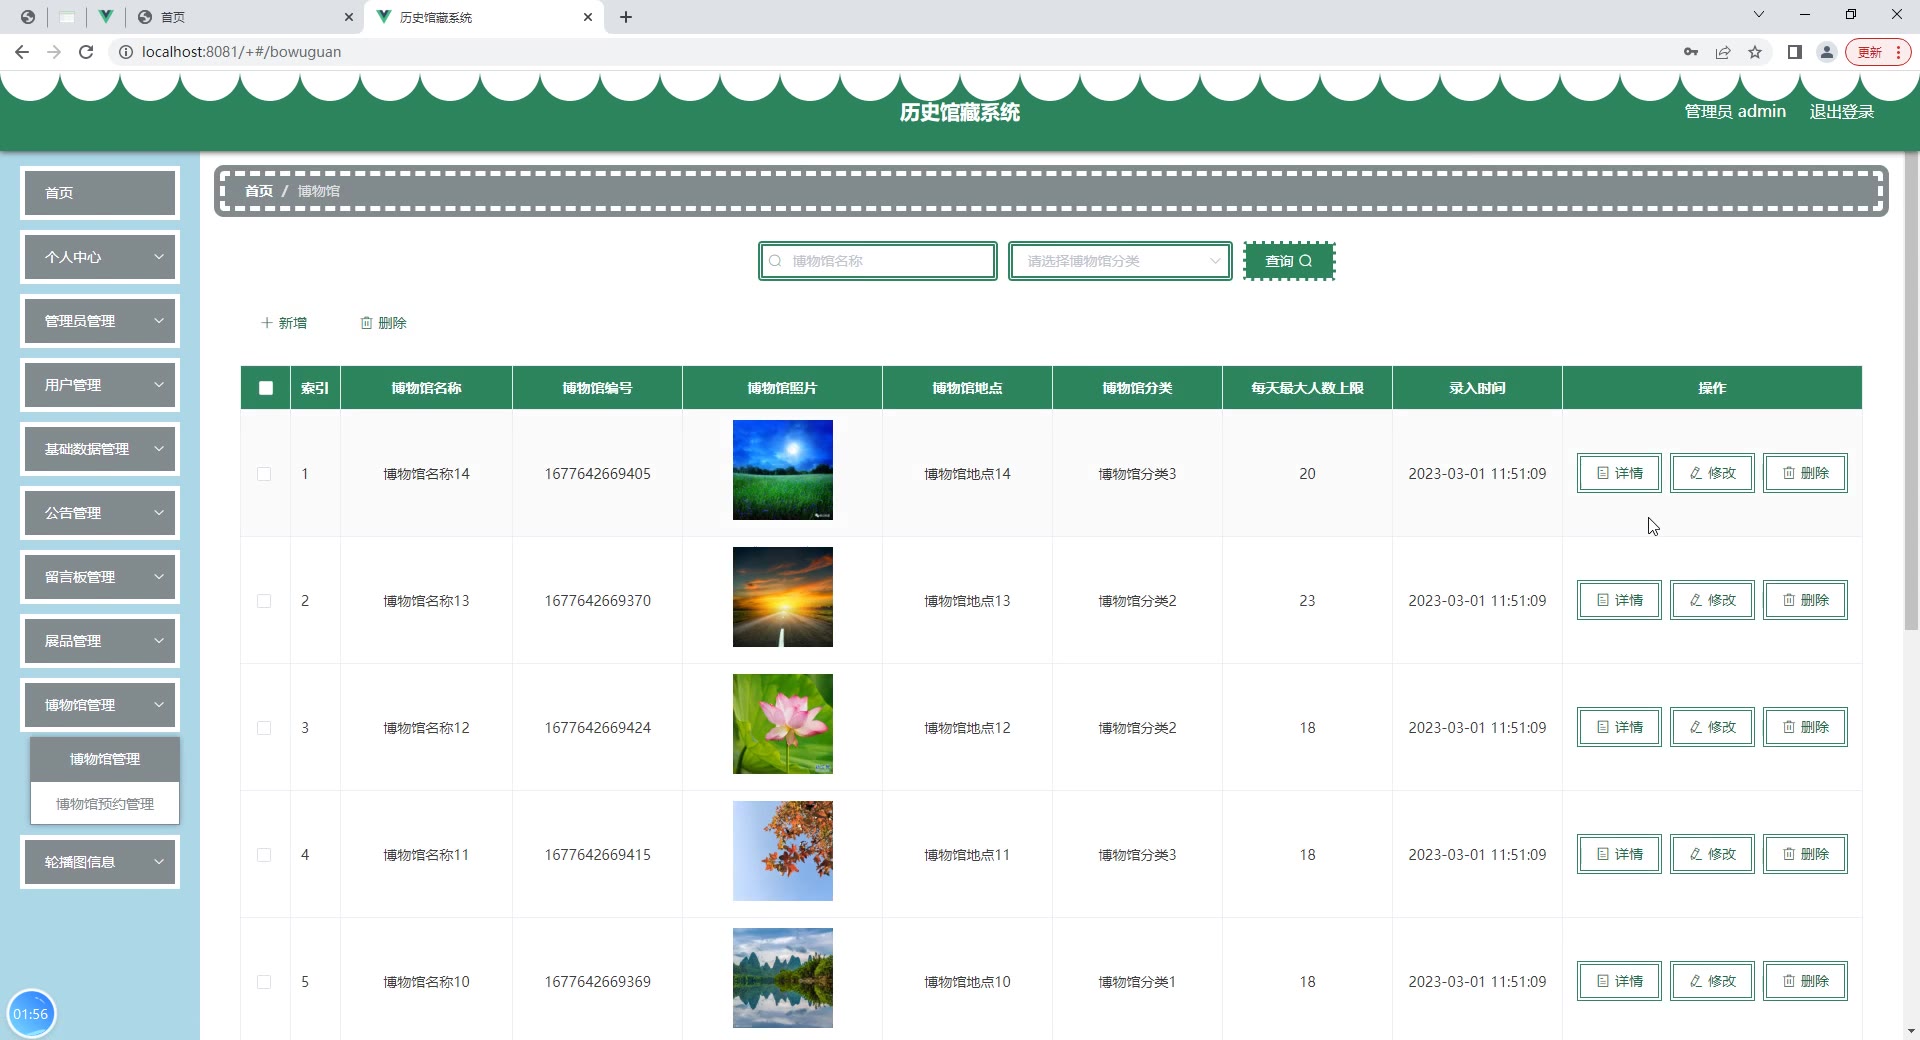Expand the 管理员管理 sidebar menu
Image resolution: width=1920 pixels, height=1040 pixels.
[100, 321]
